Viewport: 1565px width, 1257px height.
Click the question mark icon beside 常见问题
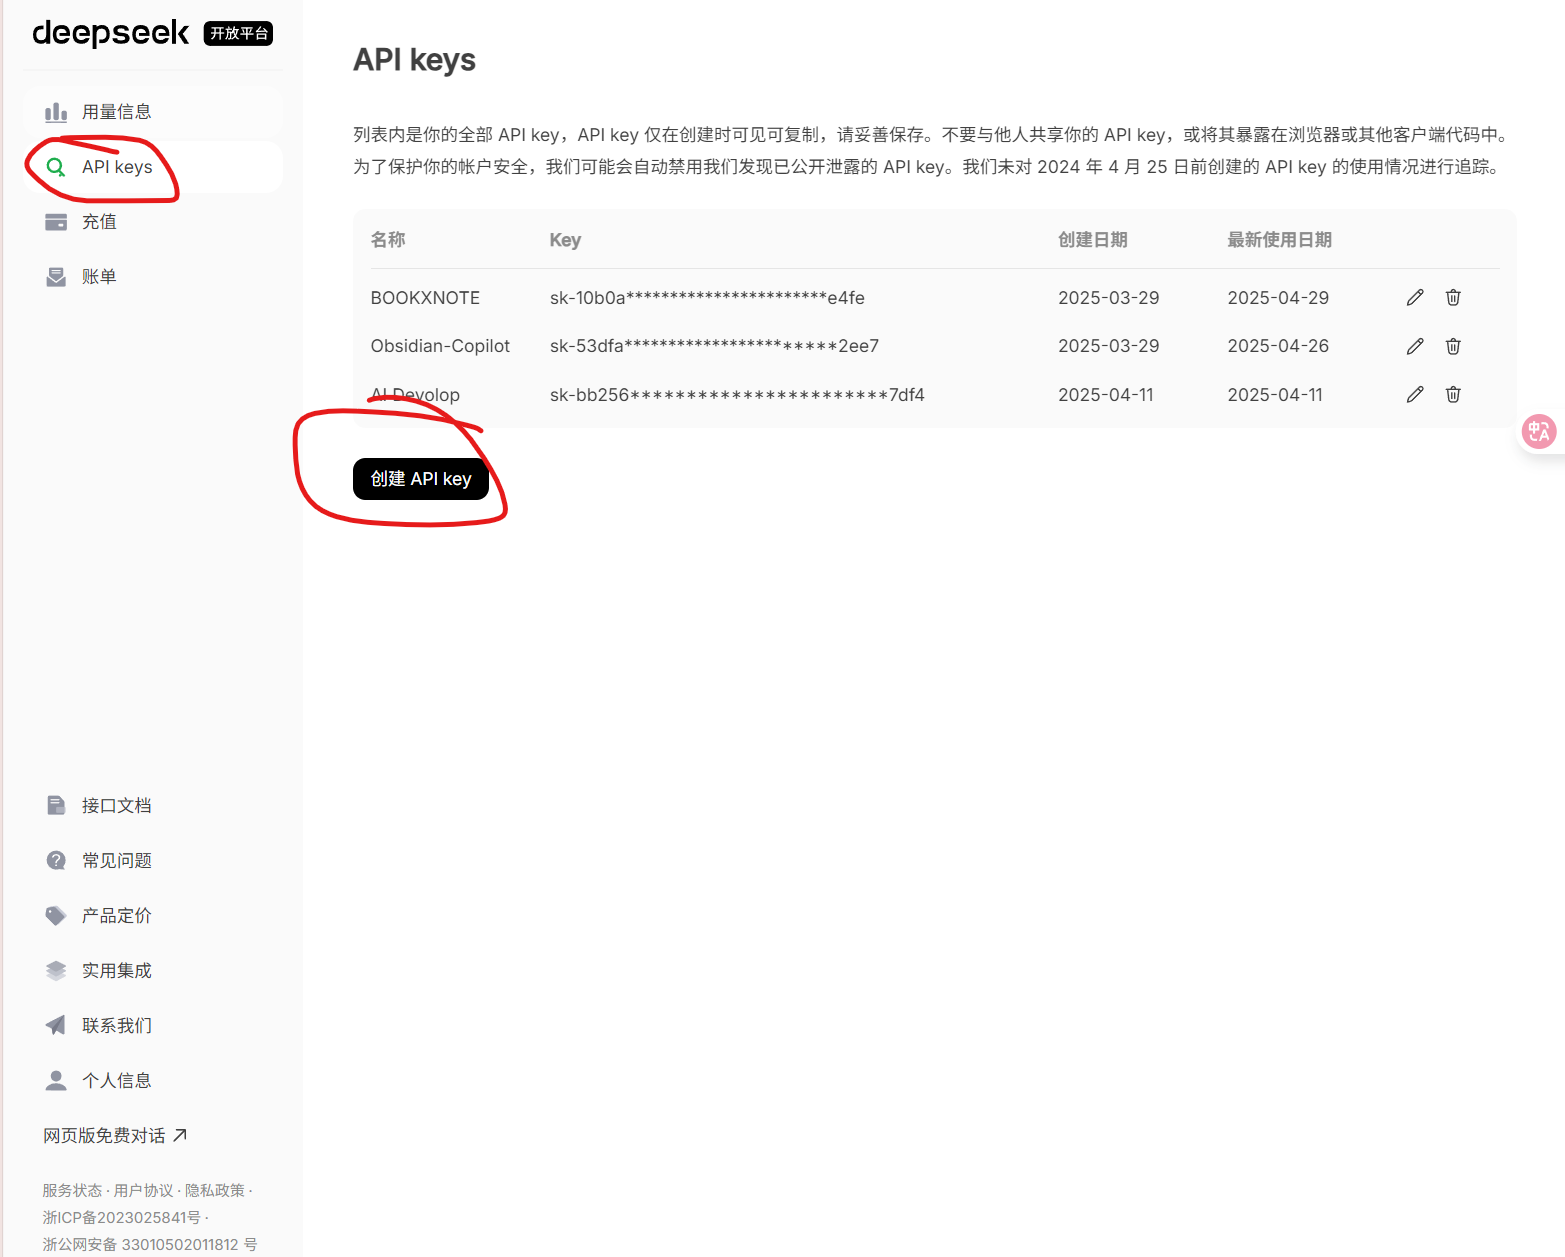click(56, 860)
